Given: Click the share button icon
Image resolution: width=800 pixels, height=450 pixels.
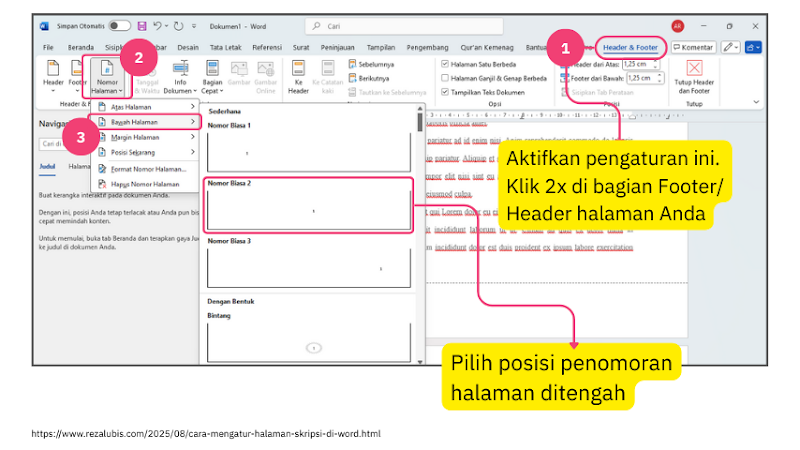Looking at the screenshot, I should point(753,47).
